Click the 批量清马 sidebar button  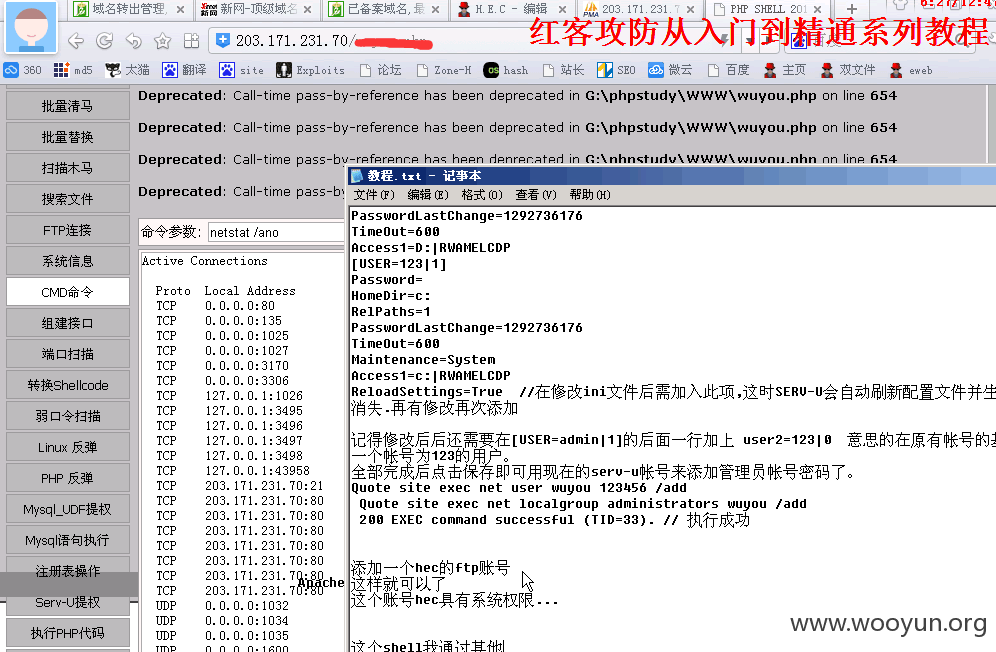coord(68,106)
